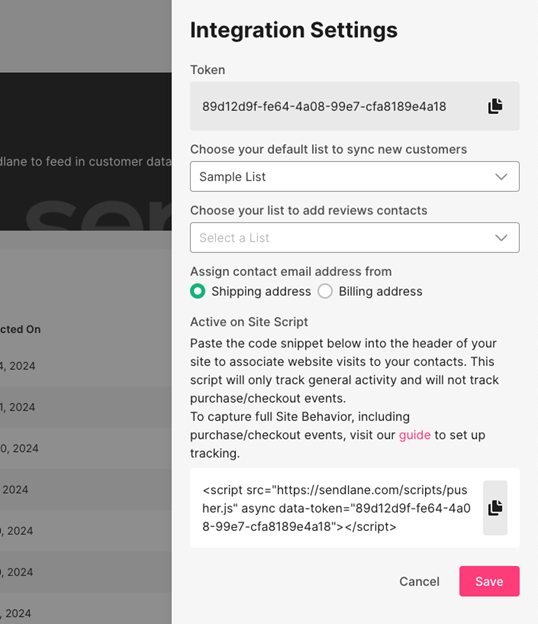Viewport: 538px width, 624px height.
Task: Open the Sample List default list dropdown
Action: (x=355, y=176)
